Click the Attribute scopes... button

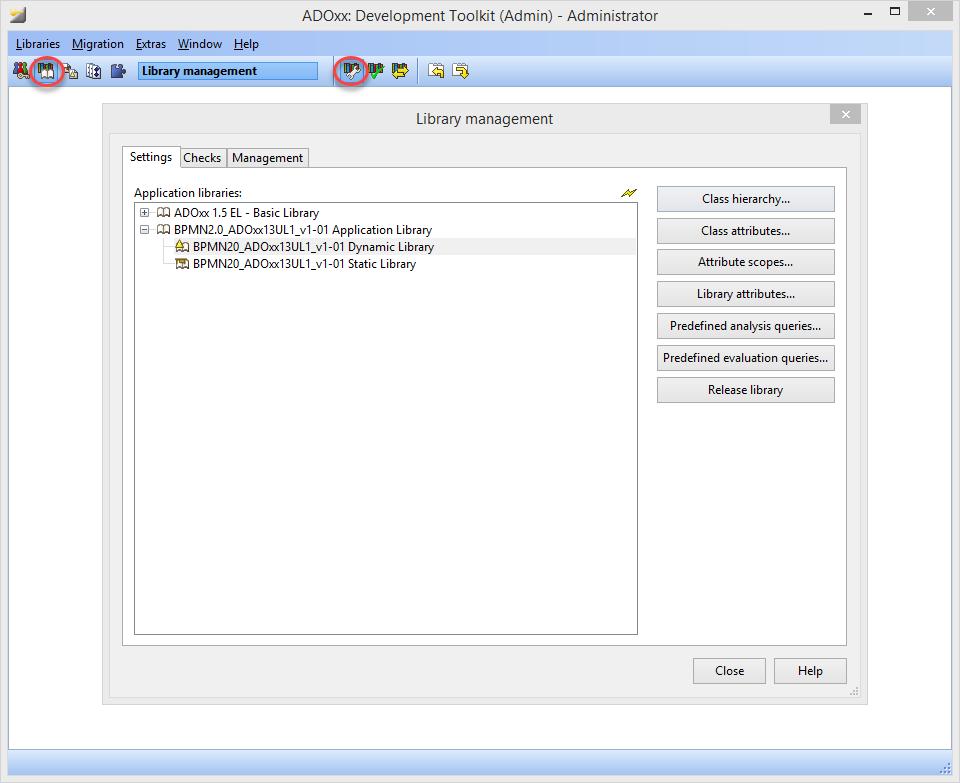(746, 262)
